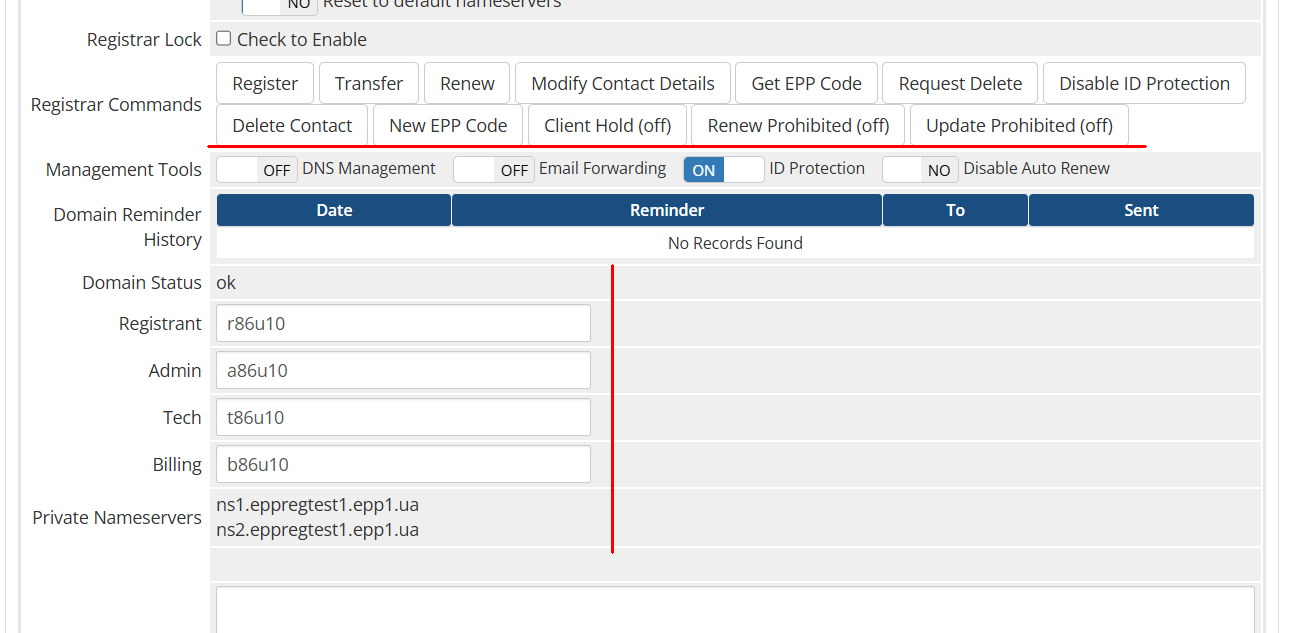Viewport: 1291px width, 633px height.
Task: Click the empty notes text area
Action: (735, 610)
